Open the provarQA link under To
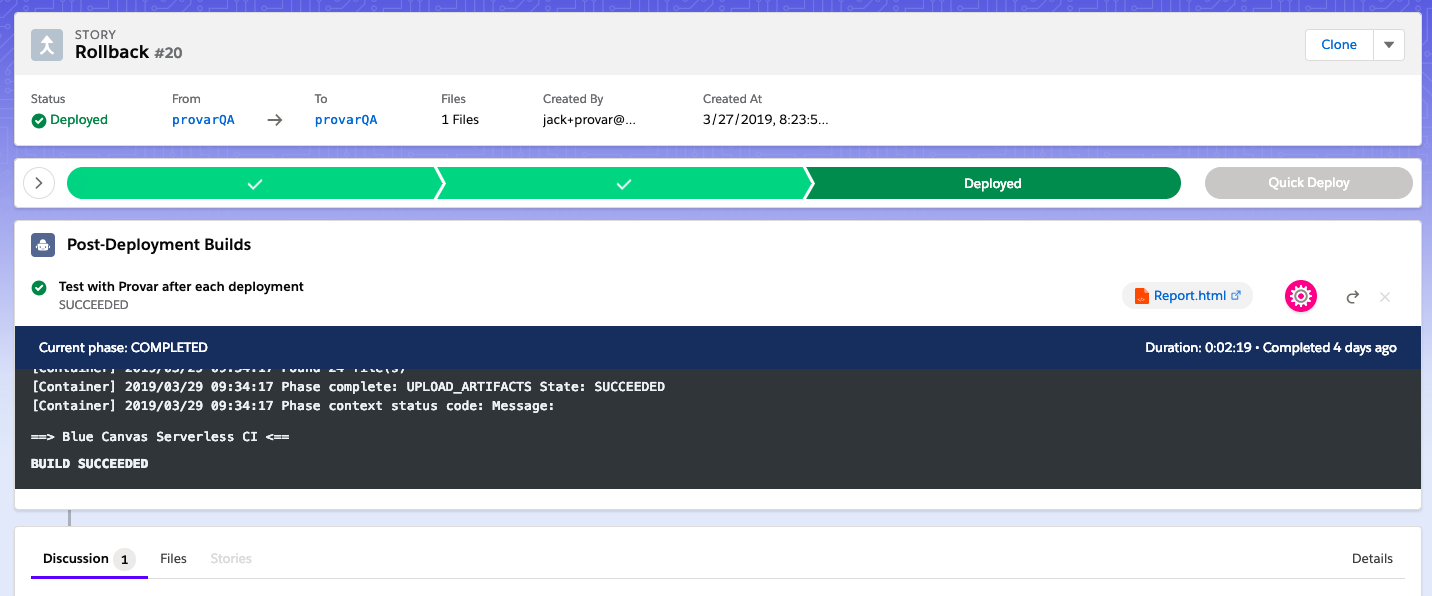This screenshot has width=1432, height=596. [x=346, y=120]
